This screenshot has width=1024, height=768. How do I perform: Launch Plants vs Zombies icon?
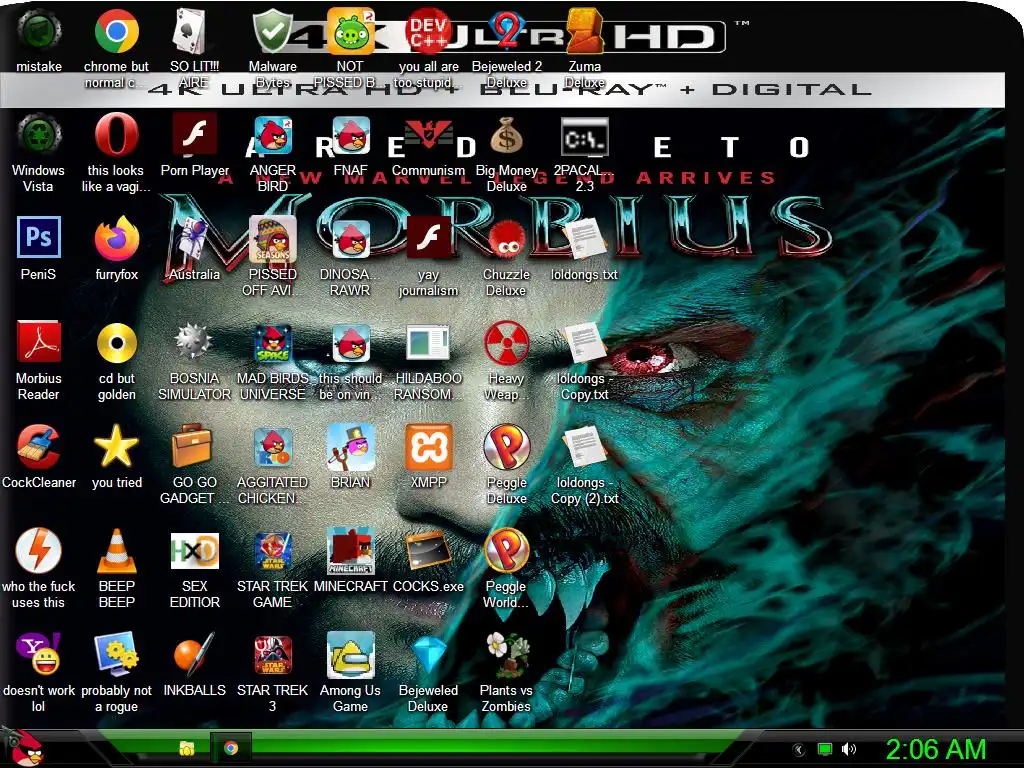[x=506, y=654]
